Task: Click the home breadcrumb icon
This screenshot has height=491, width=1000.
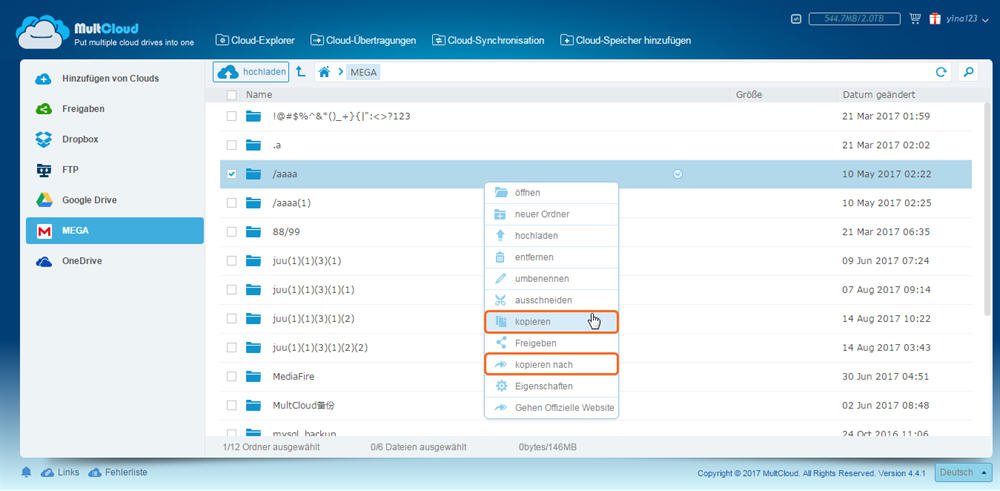Action: coord(324,72)
